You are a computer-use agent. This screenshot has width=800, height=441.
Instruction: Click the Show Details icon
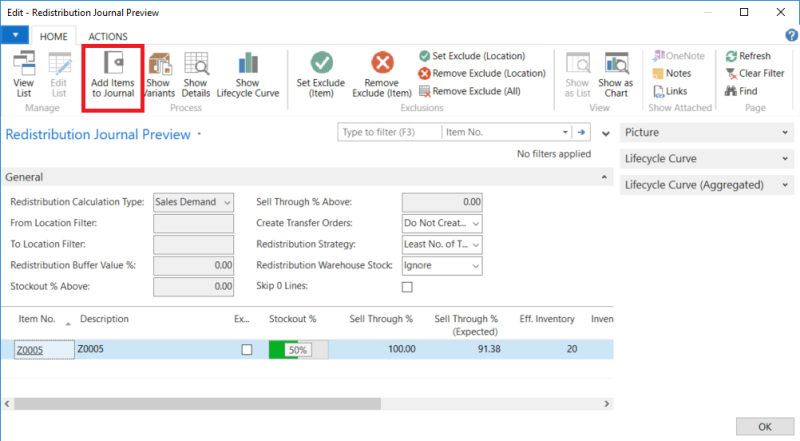point(195,64)
